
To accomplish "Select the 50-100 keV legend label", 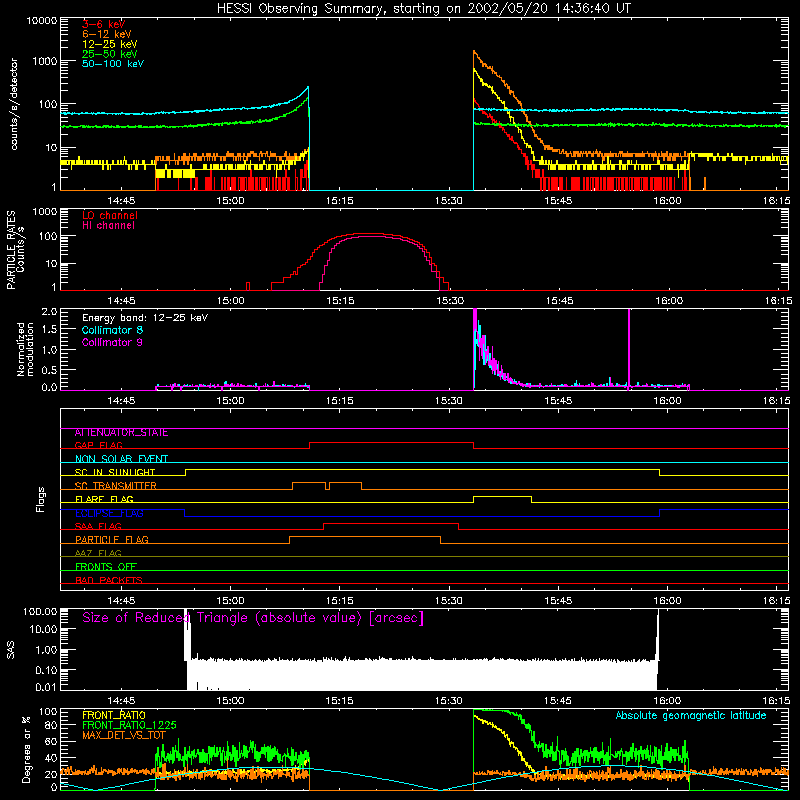I will point(113,64).
